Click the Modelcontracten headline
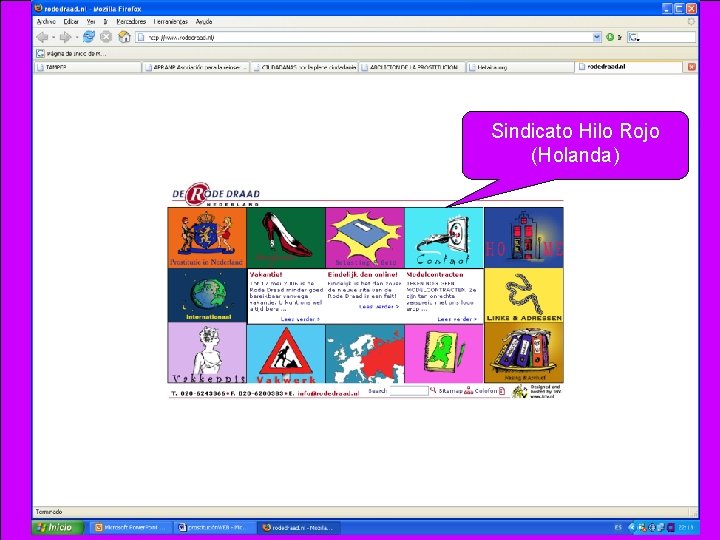The height and width of the screenshot is (540, 720). (x=435, y=275)
